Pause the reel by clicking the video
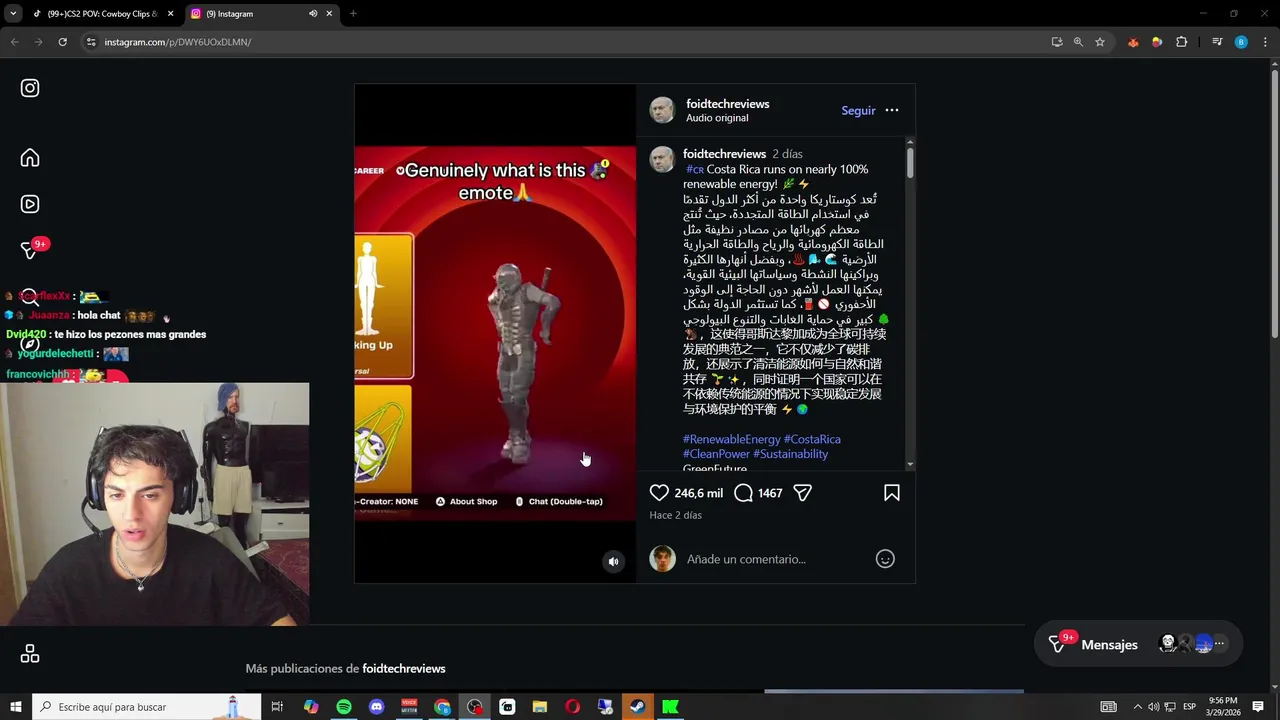 pos(495,333)
